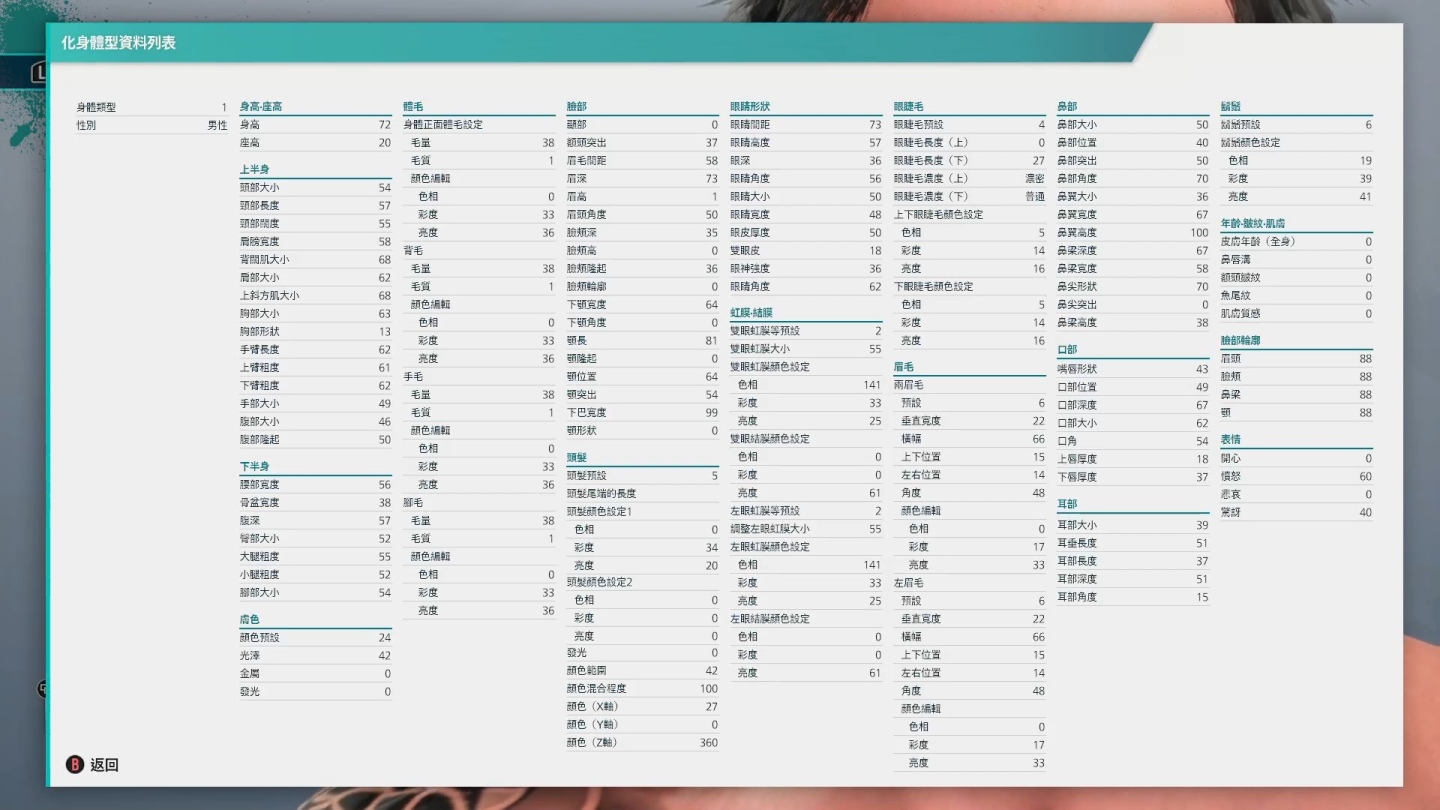Click the 化身體型資料列表 title bar
Viewport: 1440px width, 810px height.
118,43
